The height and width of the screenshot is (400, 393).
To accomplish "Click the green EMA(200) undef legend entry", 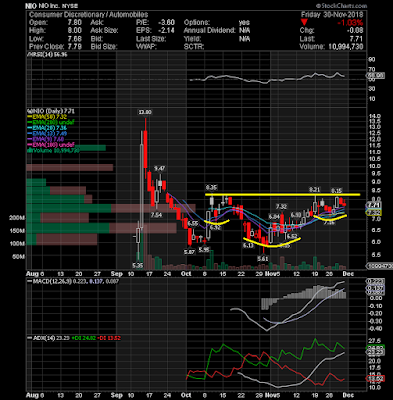I will pyautogui.click(x=51, y=123).
